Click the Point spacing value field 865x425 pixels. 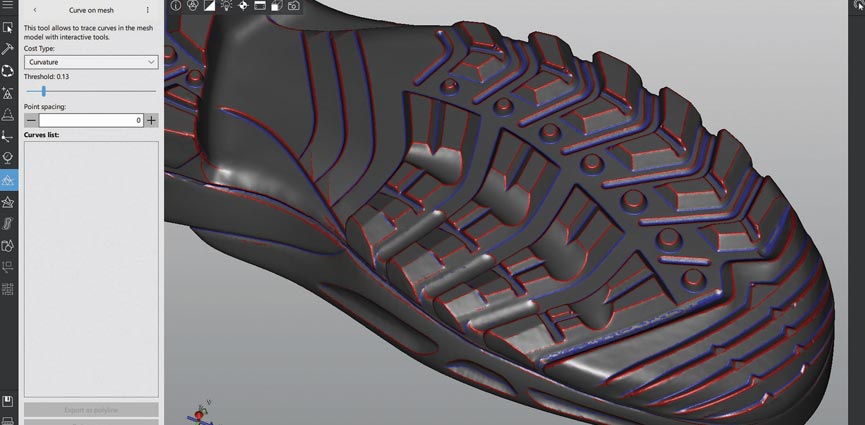point(91,120)
